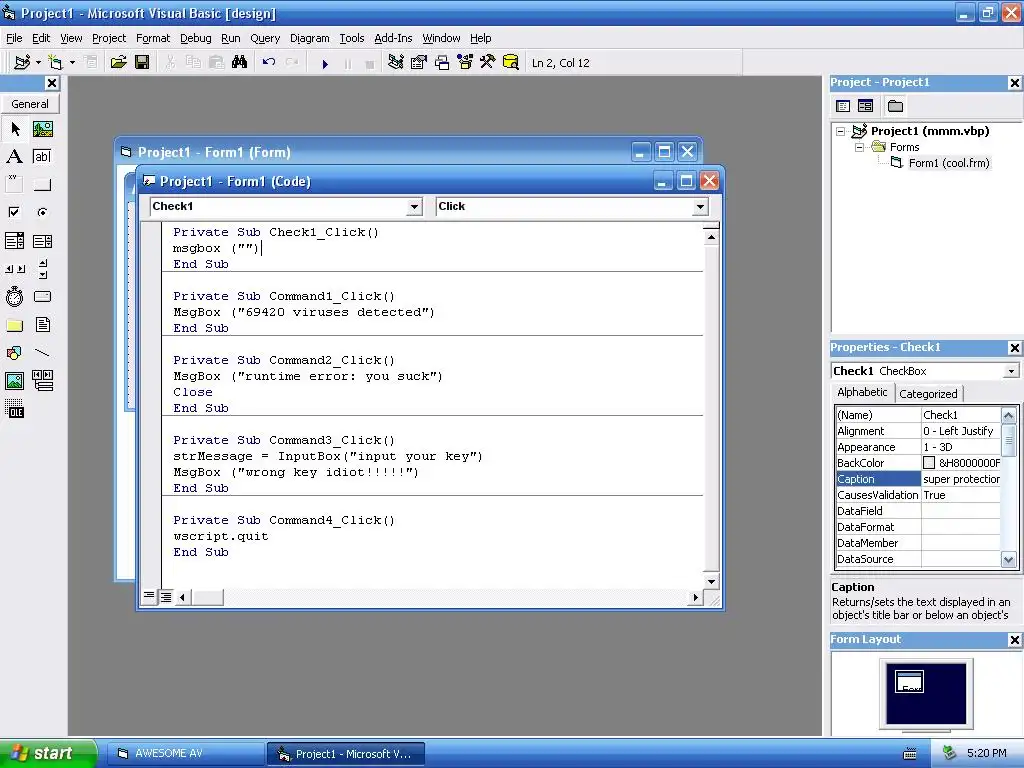Open the Click procedure dropdown in the code window

[x=700, y=207]
